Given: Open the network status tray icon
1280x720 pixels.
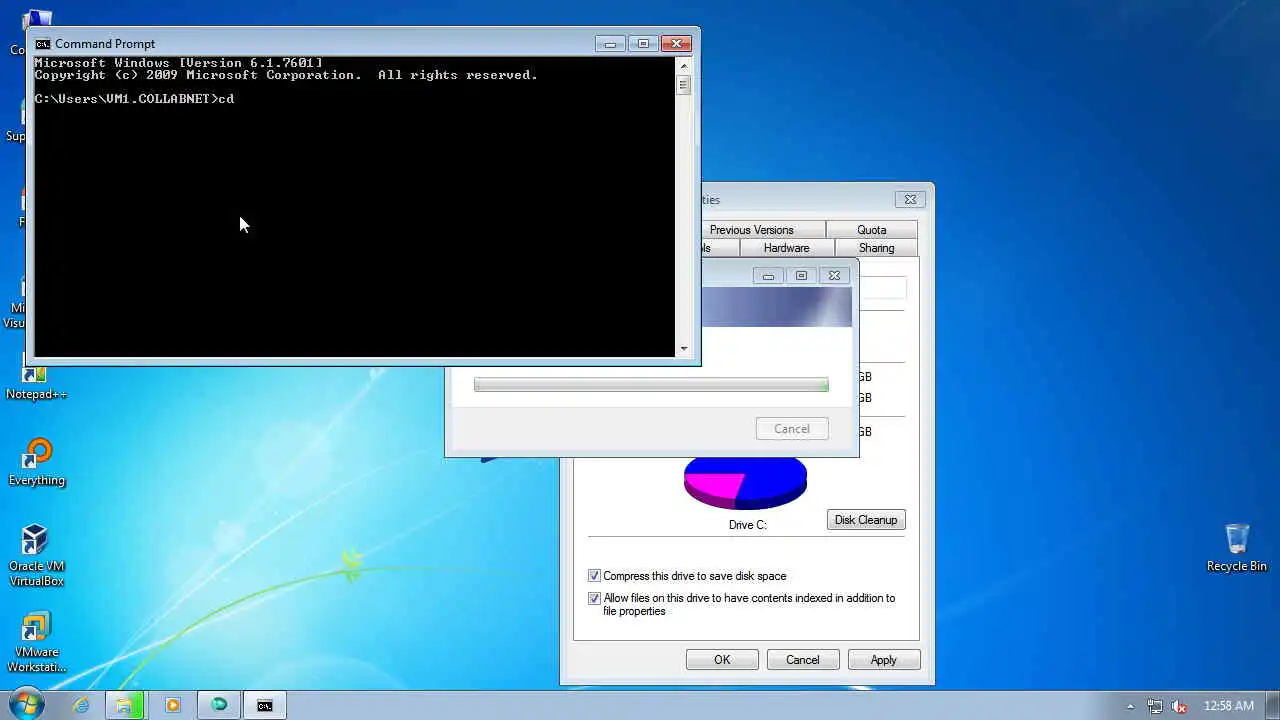Looking at the screenshot, I should click(1155, 706).
